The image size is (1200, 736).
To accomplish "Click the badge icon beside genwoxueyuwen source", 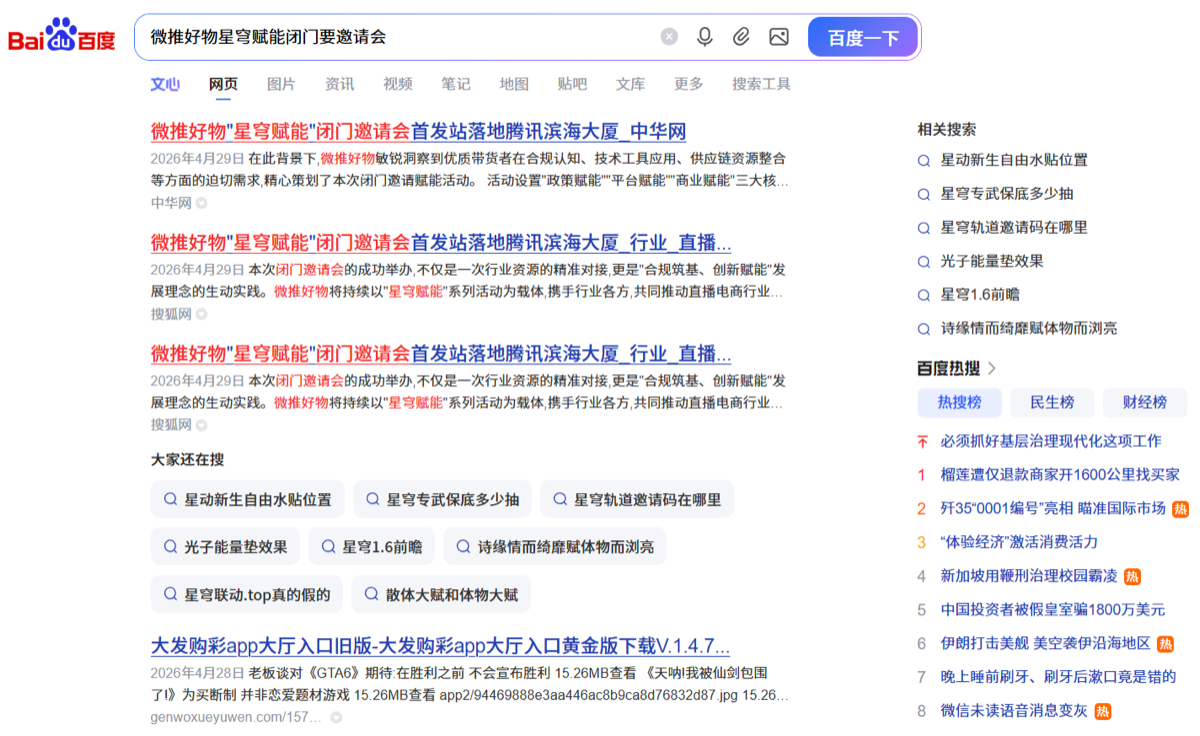I will click(336, 717).
